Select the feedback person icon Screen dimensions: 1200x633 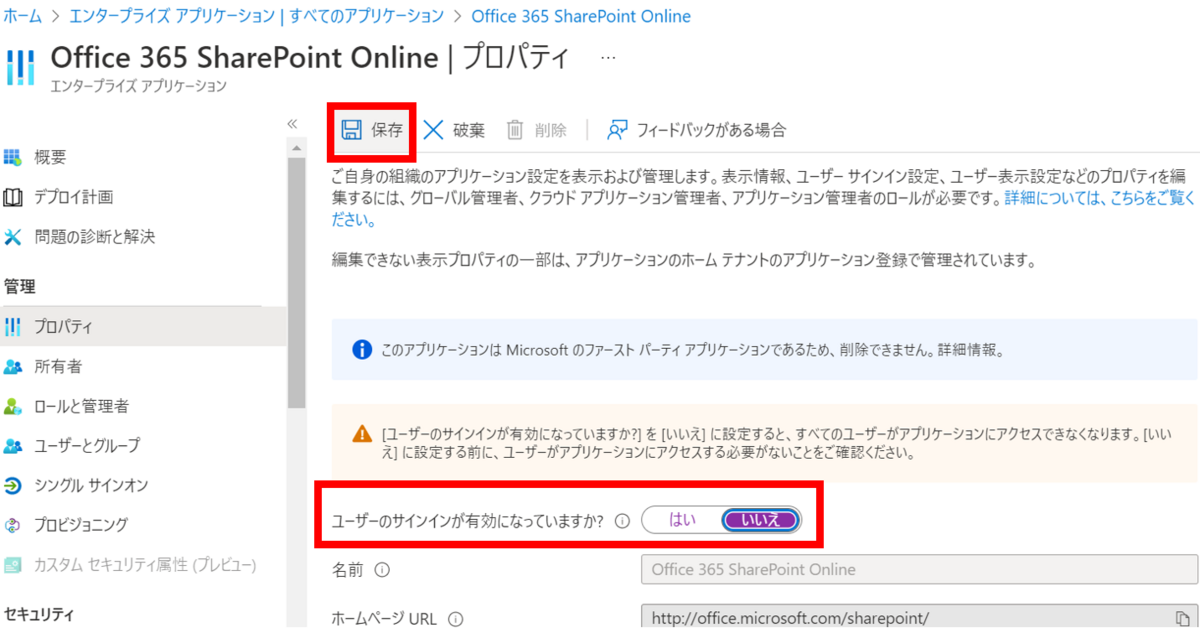click(x=617, y=130)
